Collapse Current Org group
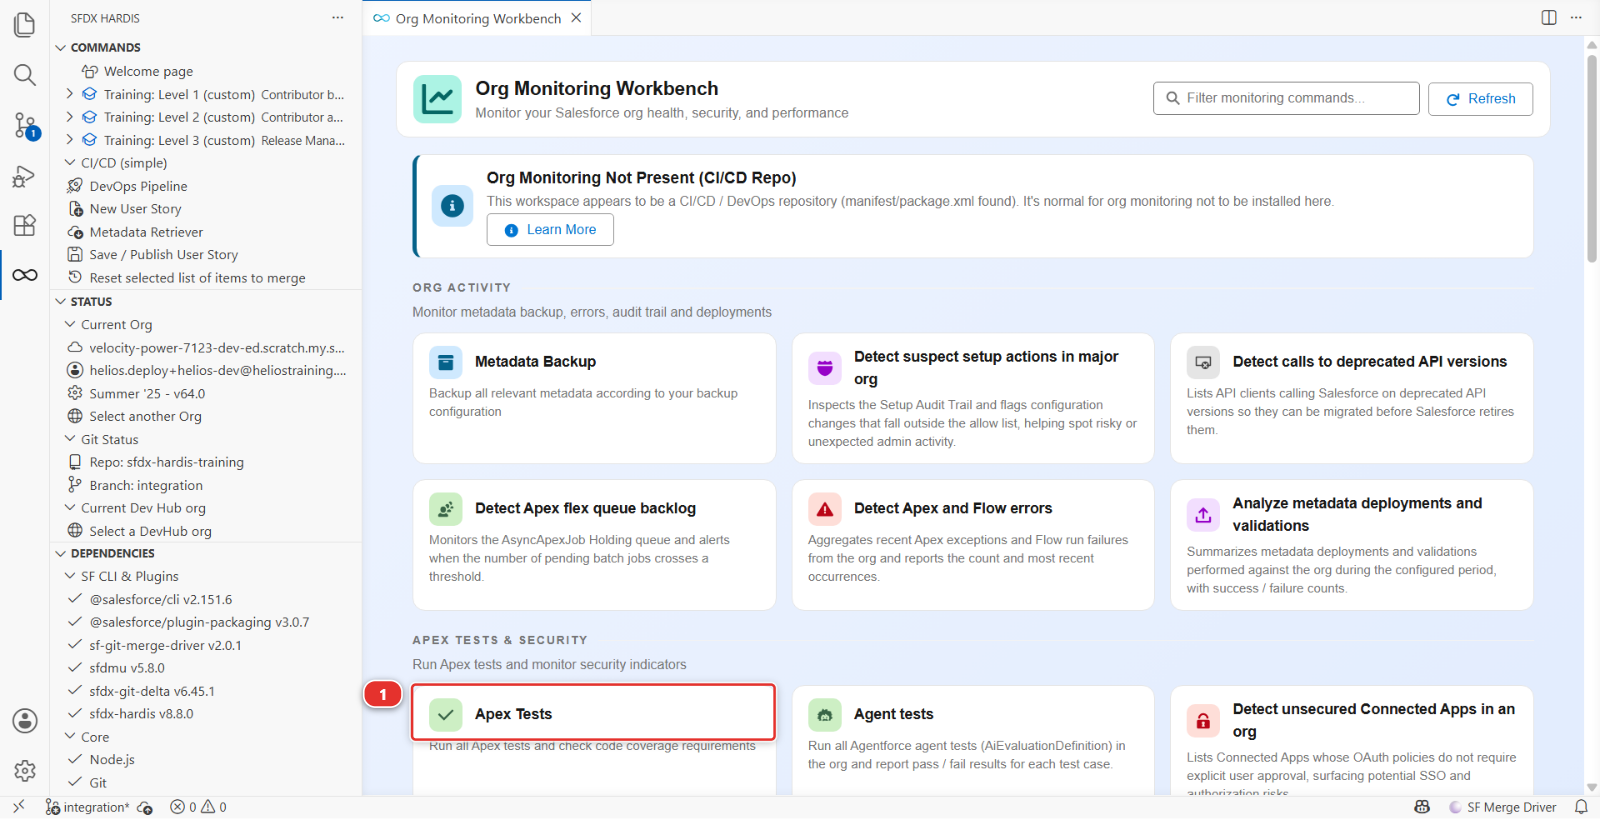Viewport: 1600px width, 819px height. [70, 324]
